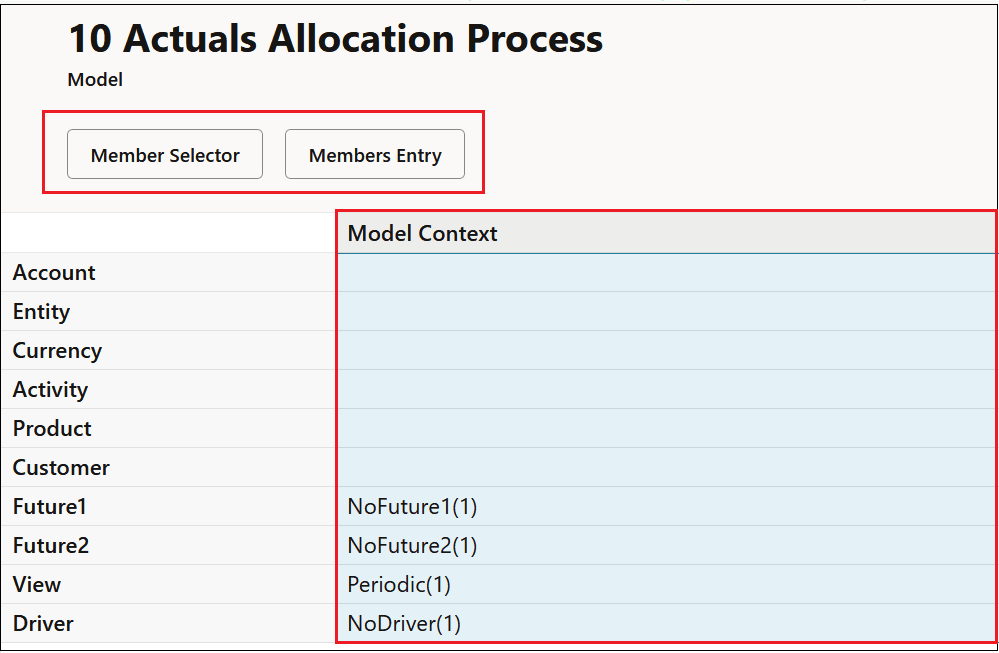Screen dimensions: 999x653
Task: Click the Members Entry button
Action: (x=375, y=154)
